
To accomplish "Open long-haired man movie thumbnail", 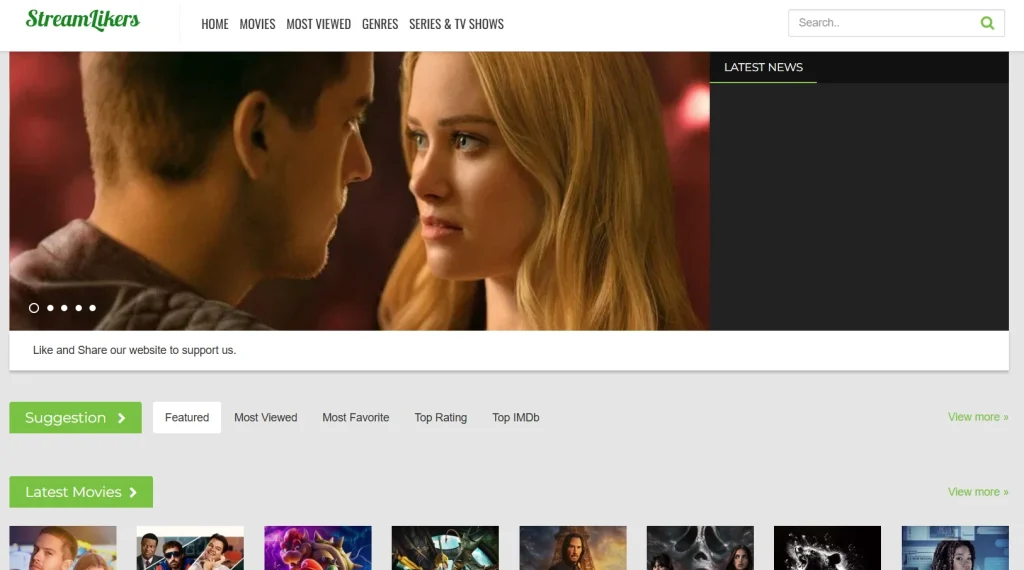I will coord(573,548).
